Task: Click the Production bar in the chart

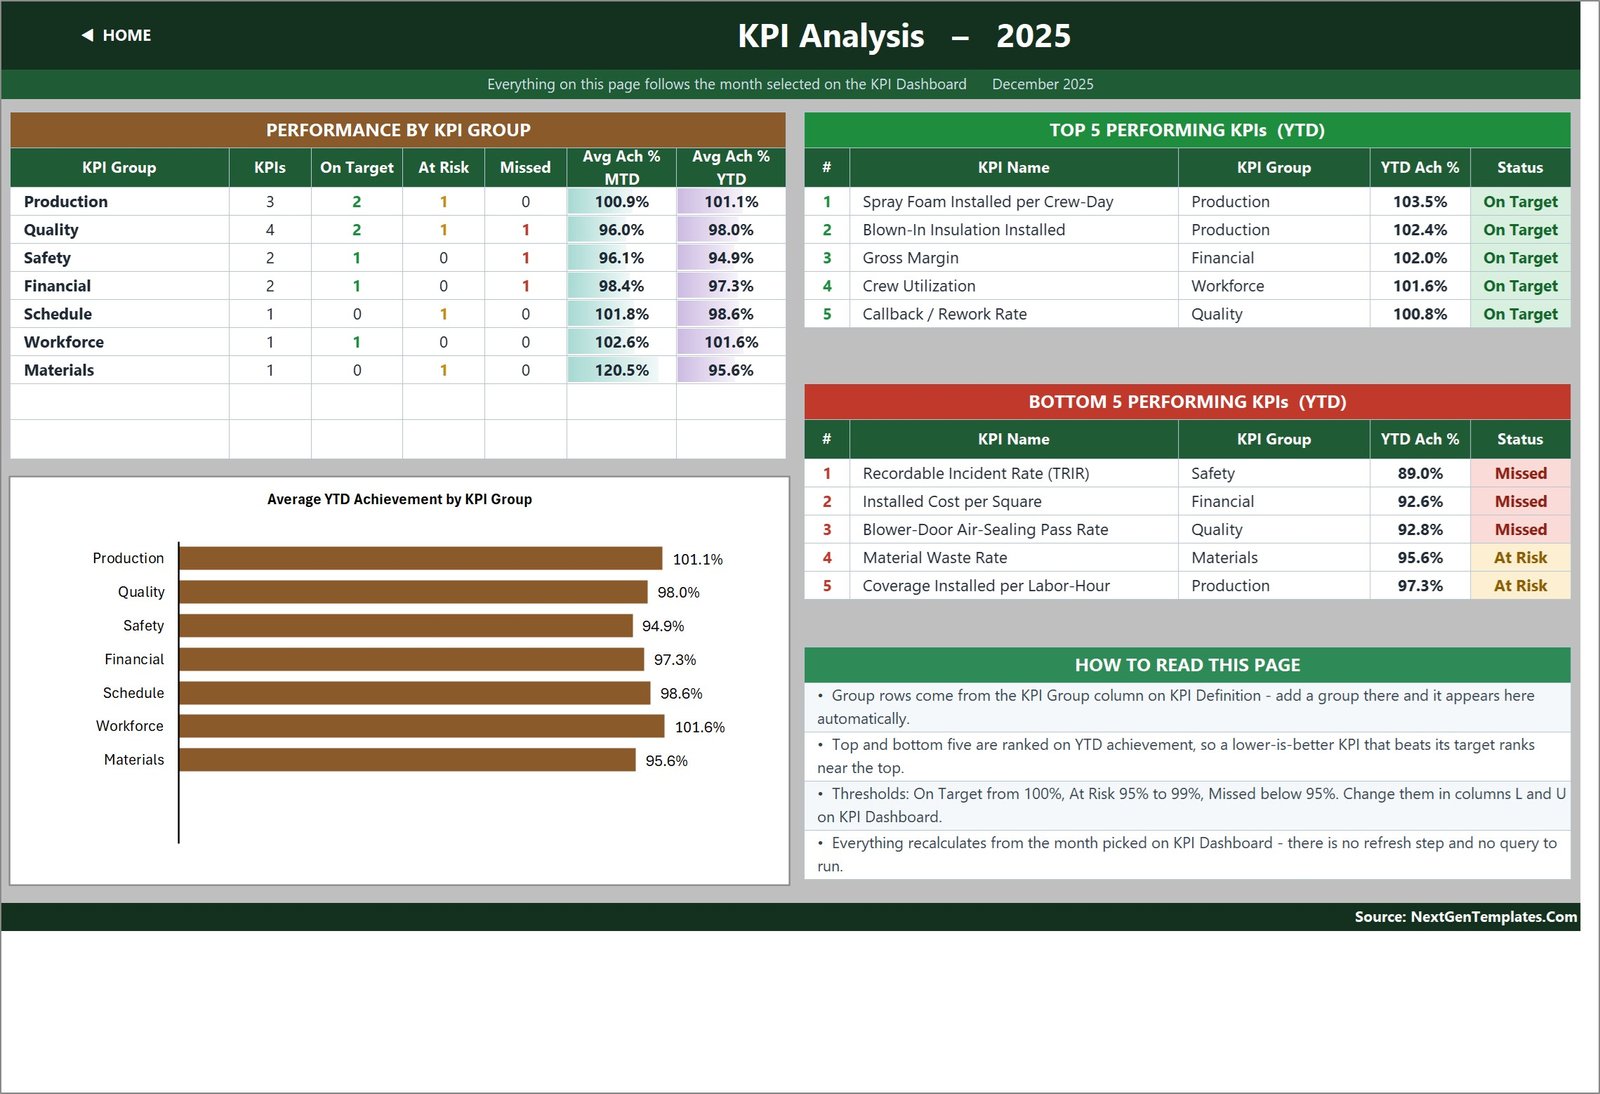Action: [x=420, y=558]
